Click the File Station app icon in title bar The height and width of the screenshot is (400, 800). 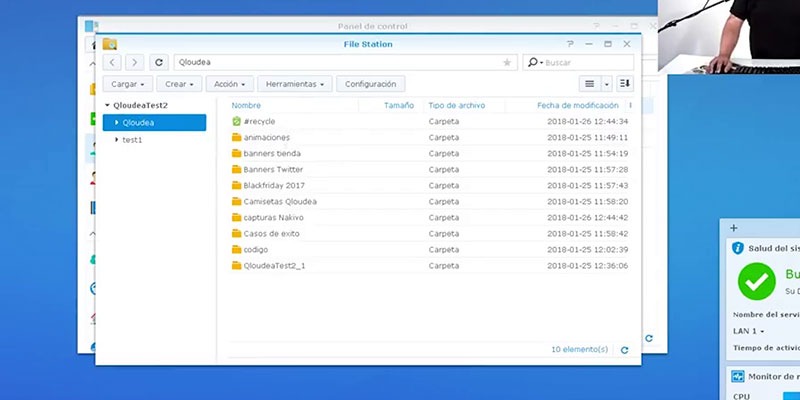[110, 44]
